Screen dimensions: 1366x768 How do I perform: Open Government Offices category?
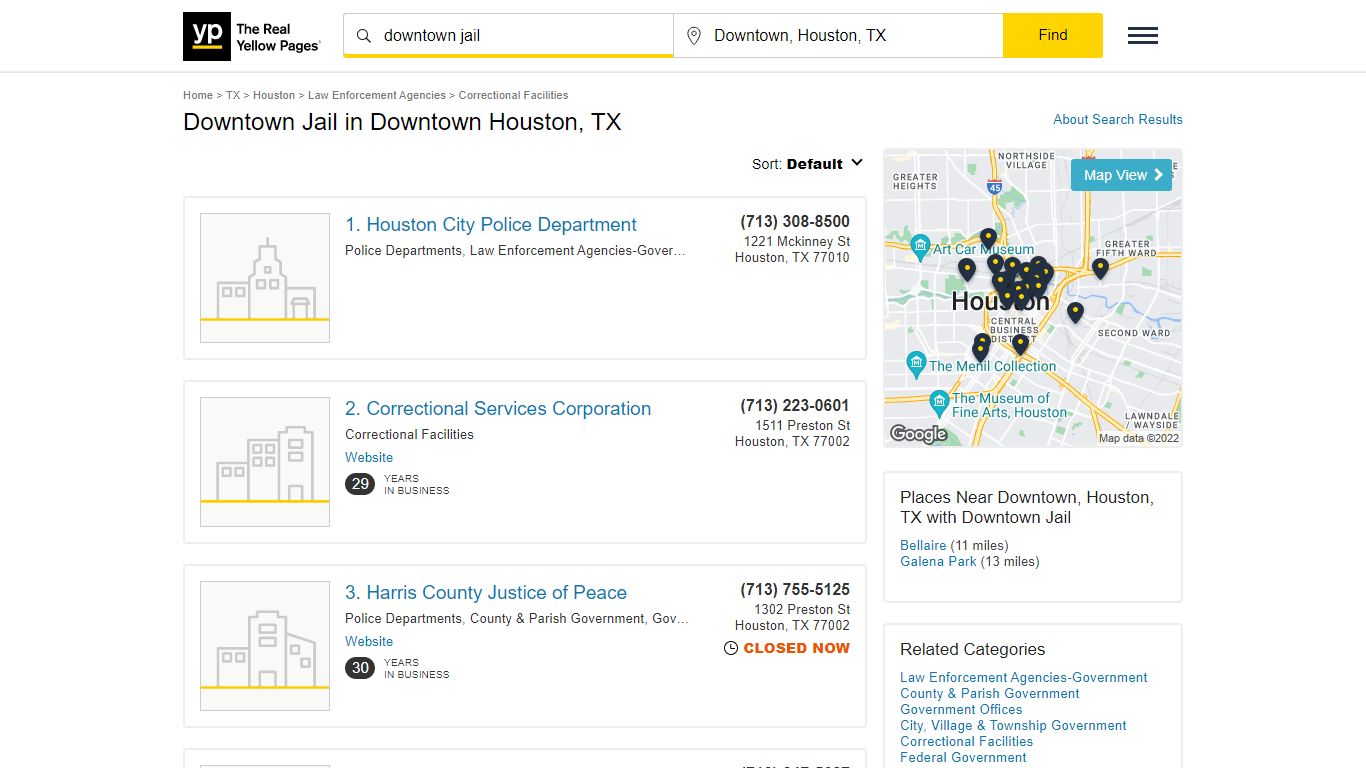[961, 709]
